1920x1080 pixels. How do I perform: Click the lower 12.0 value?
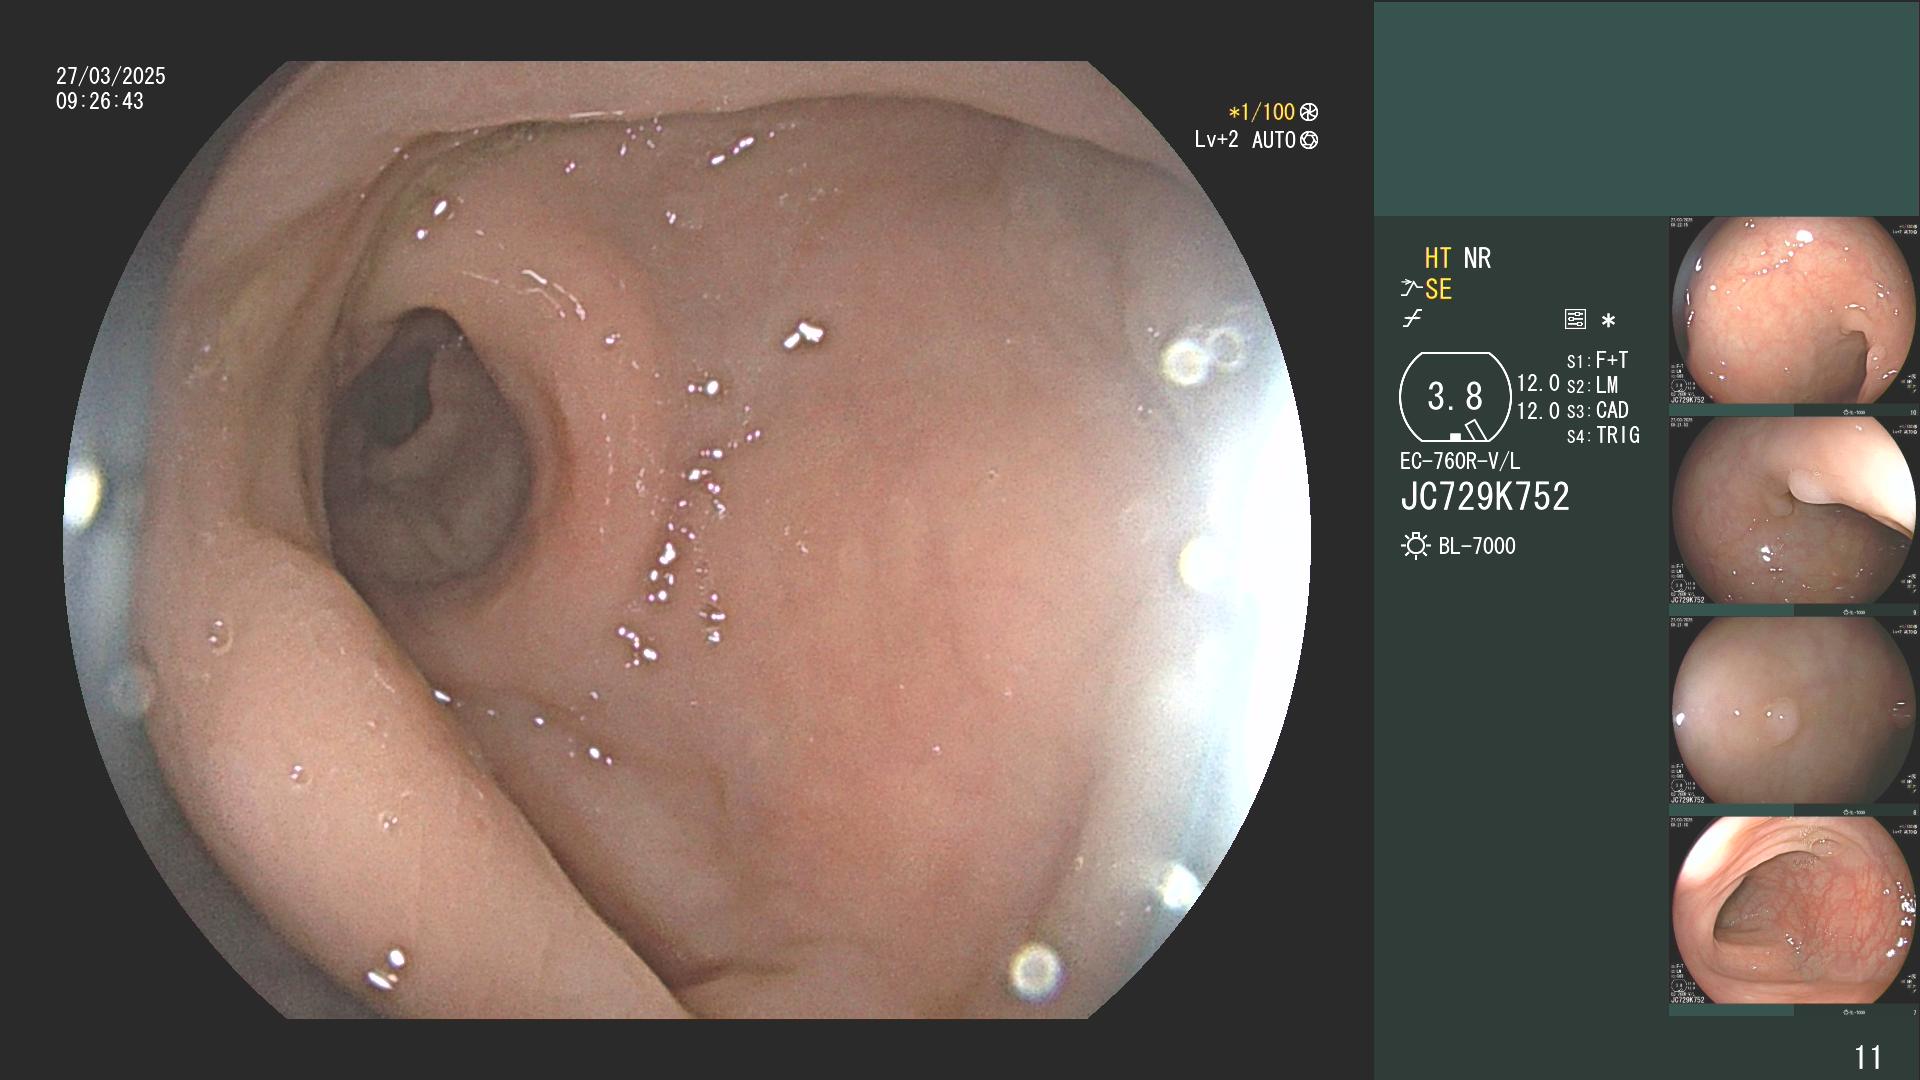1538,411
